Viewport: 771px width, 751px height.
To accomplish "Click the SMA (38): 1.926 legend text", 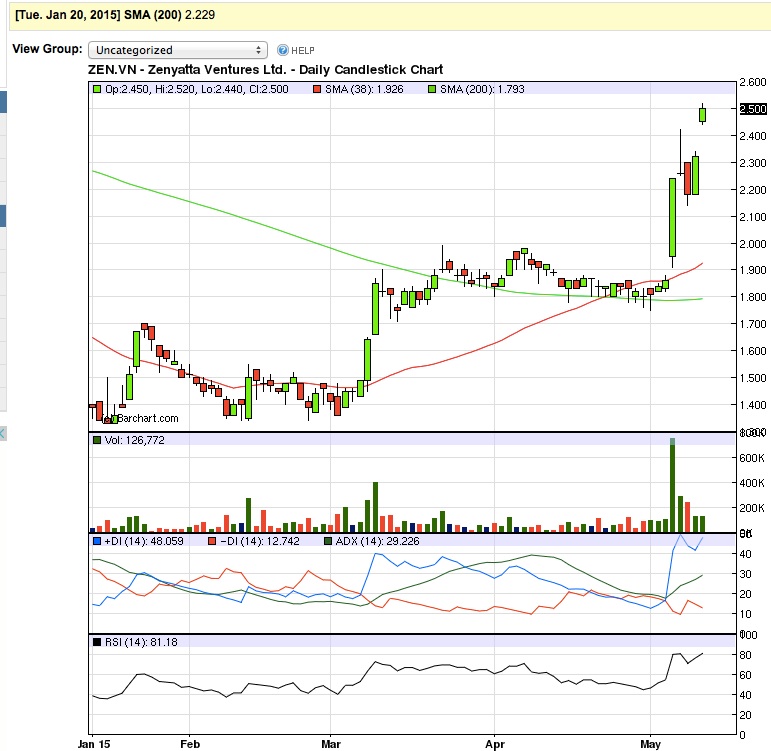I will click(364, 90).
